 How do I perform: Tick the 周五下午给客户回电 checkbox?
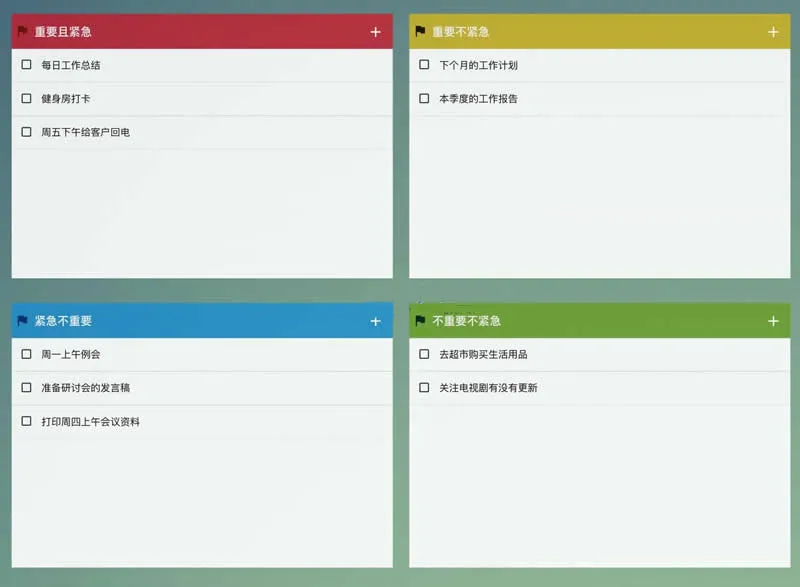(x=27, y=132)
